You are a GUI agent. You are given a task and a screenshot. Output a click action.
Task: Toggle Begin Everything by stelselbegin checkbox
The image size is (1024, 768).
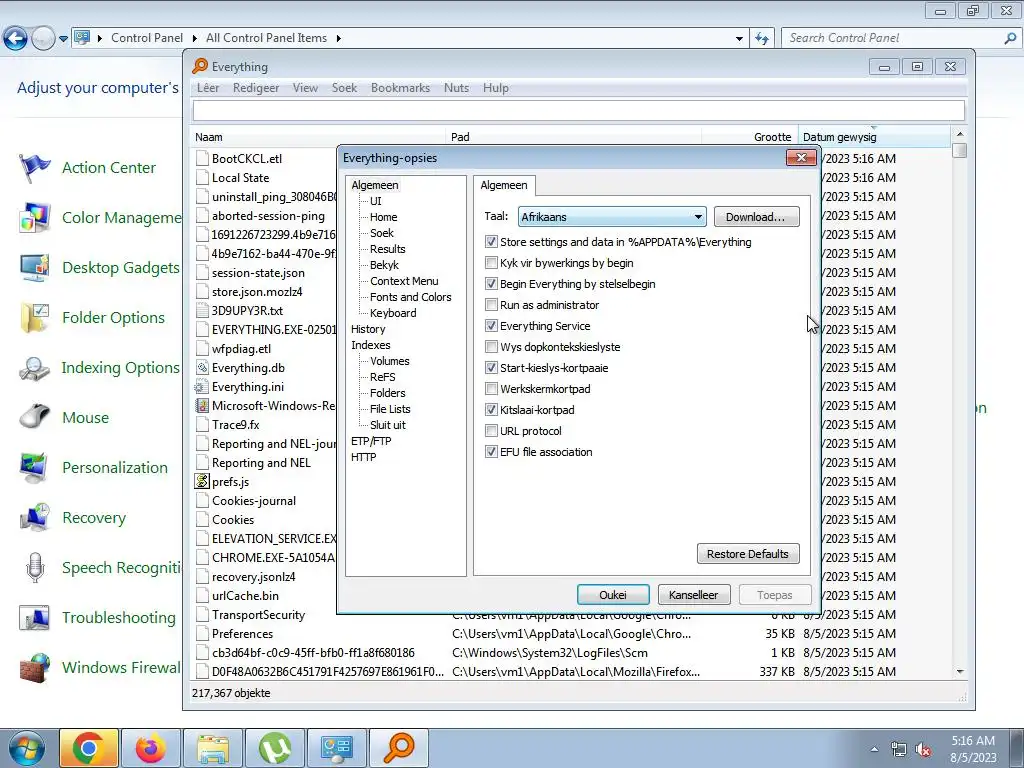tap(491, 284)
